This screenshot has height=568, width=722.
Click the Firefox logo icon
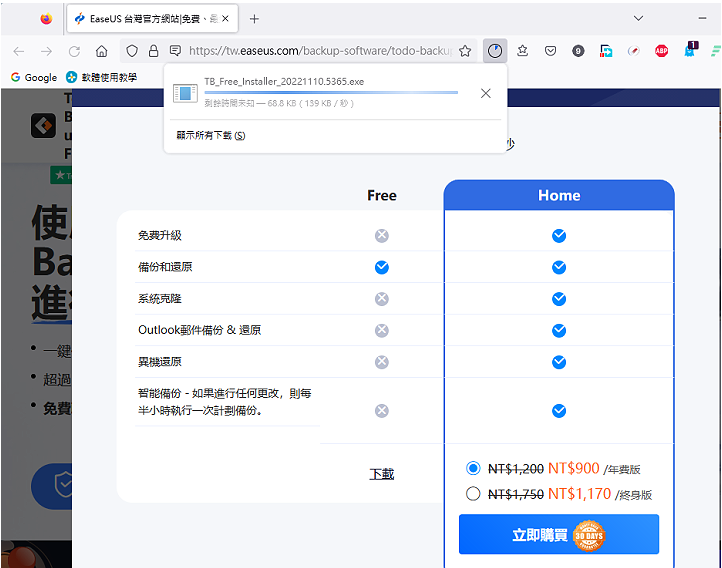click(x=46, y=19)
